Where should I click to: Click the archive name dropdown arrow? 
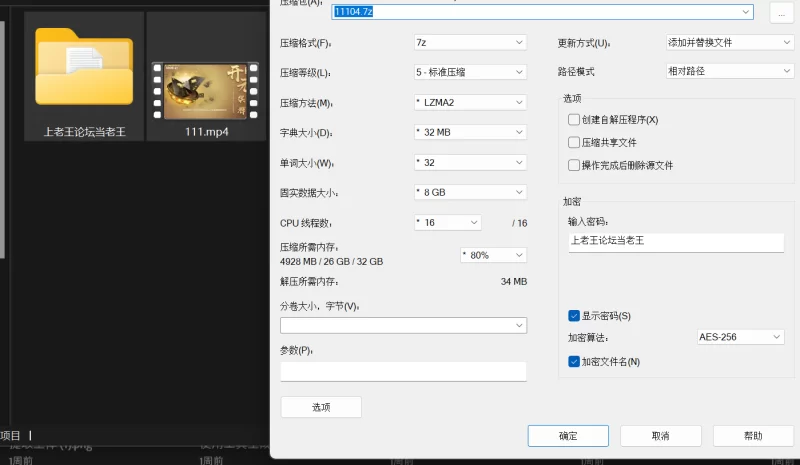click(x=745, y=12)
